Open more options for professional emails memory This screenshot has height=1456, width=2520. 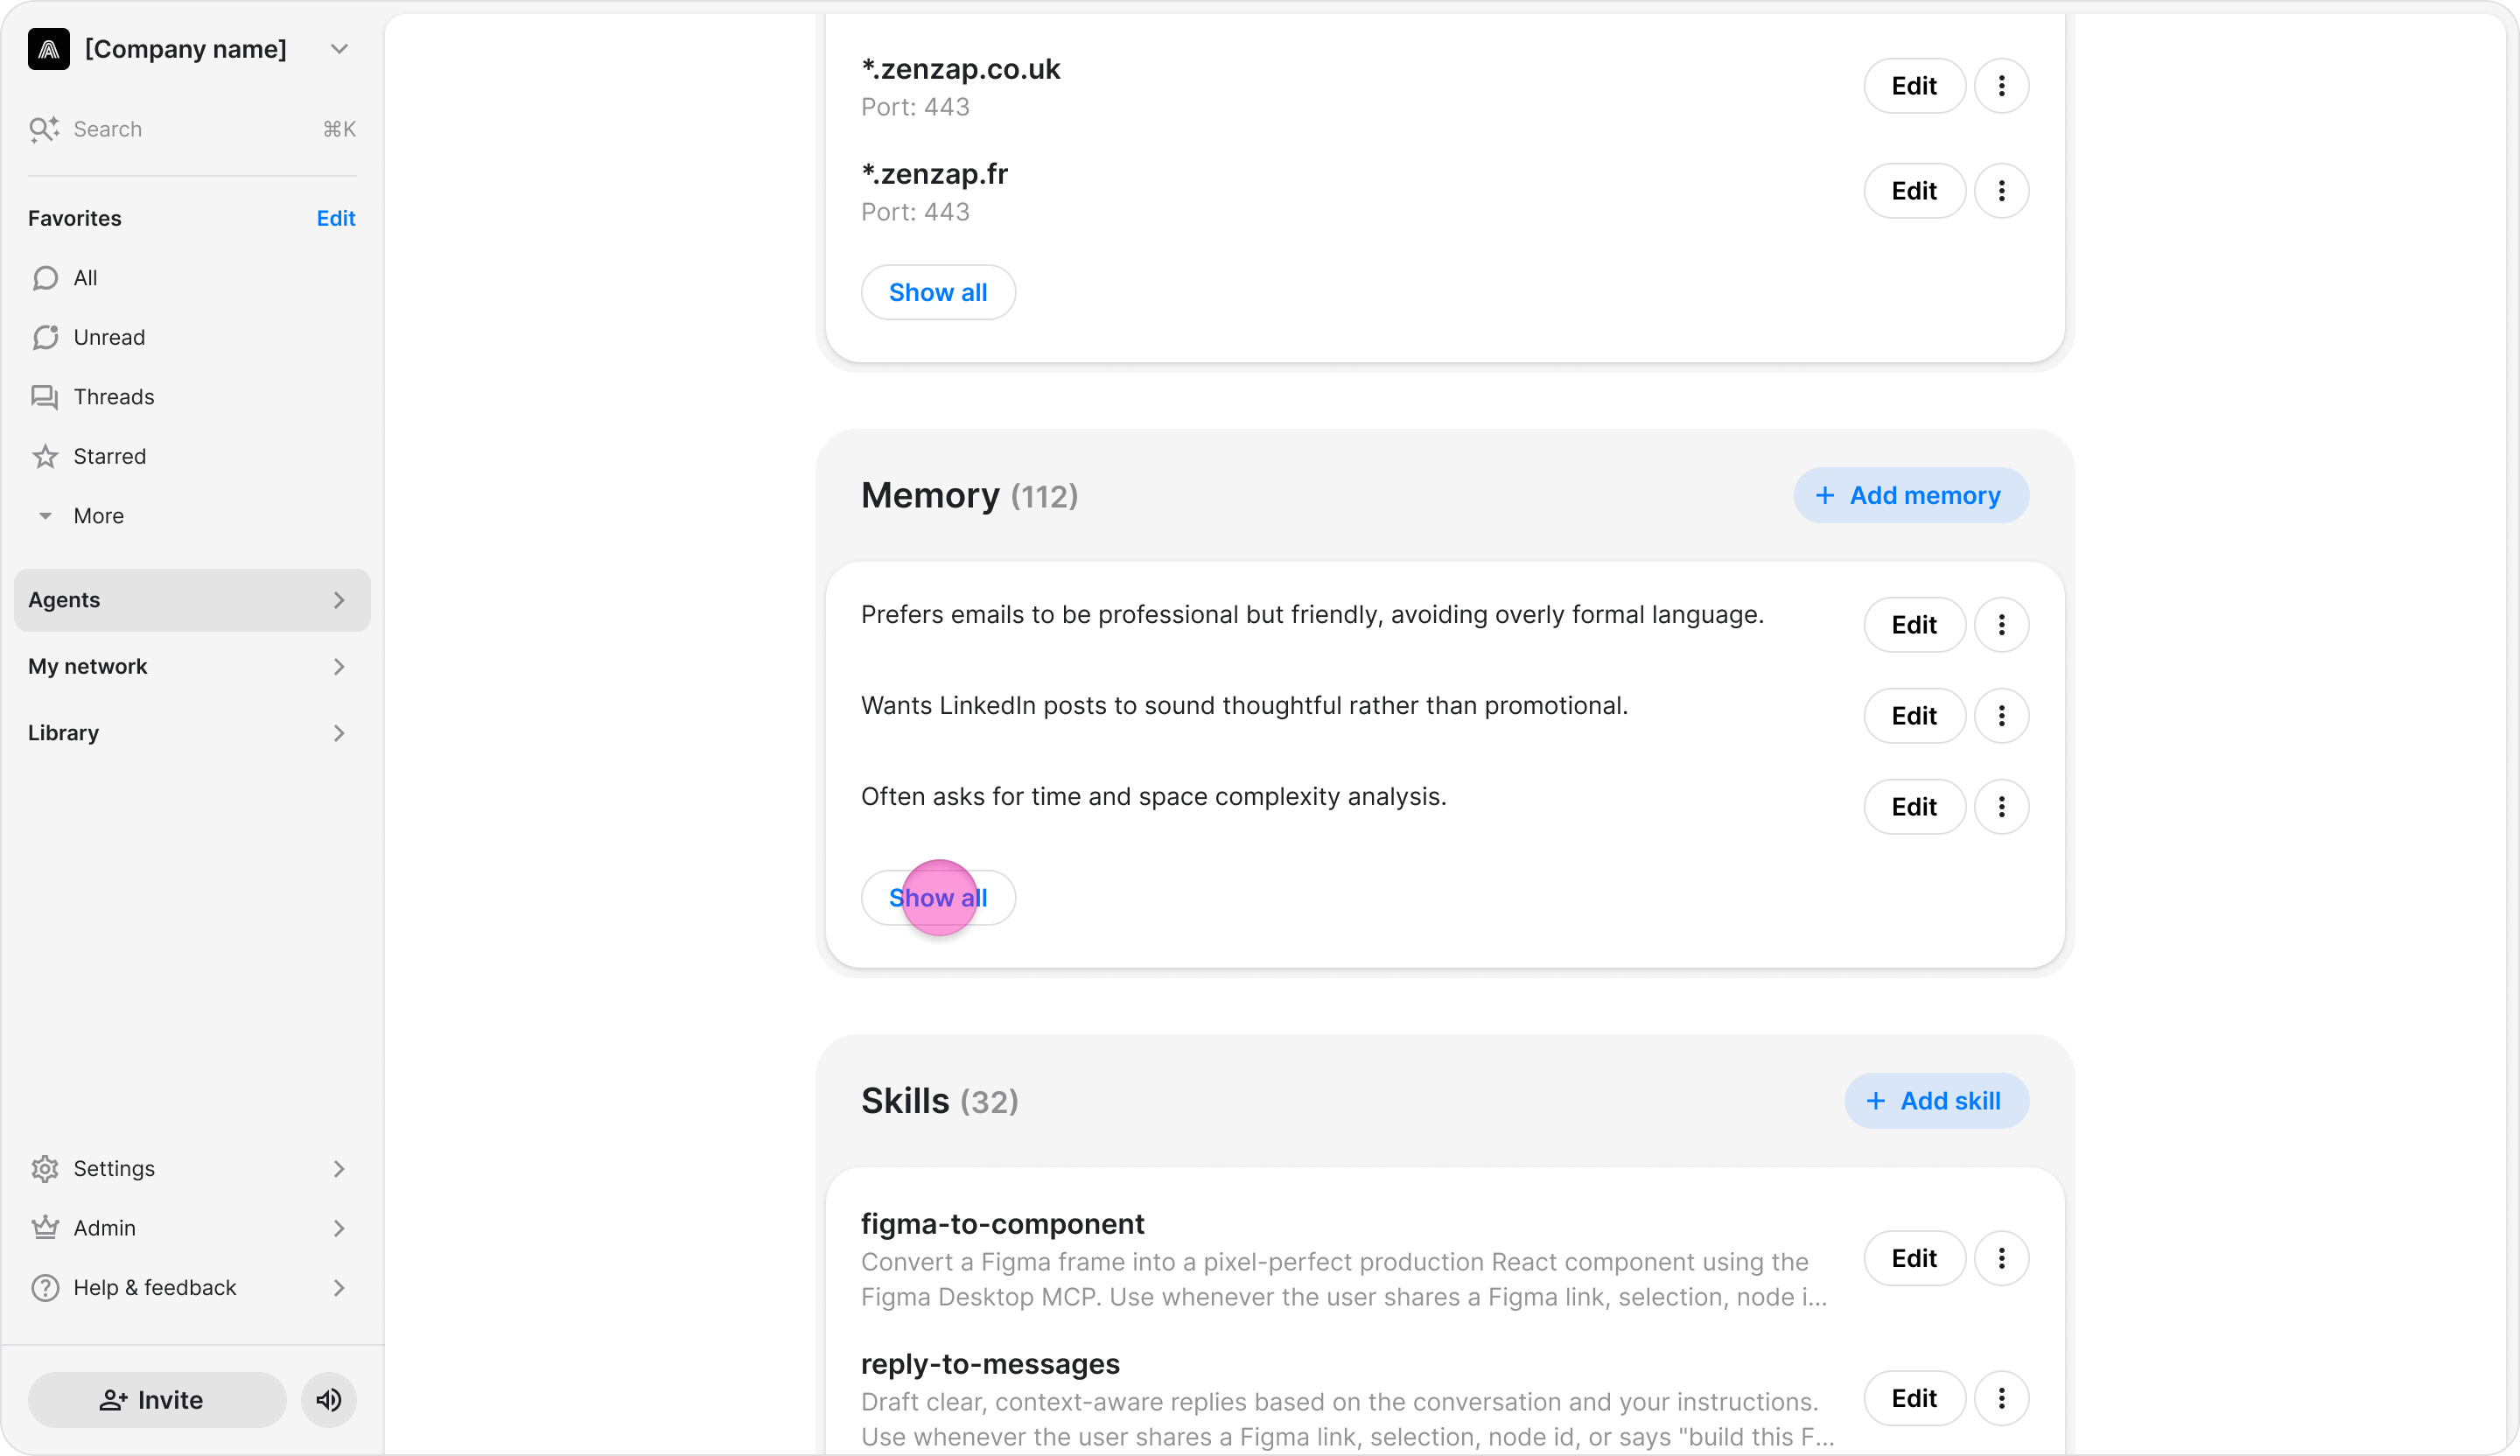click(2002, 625)
